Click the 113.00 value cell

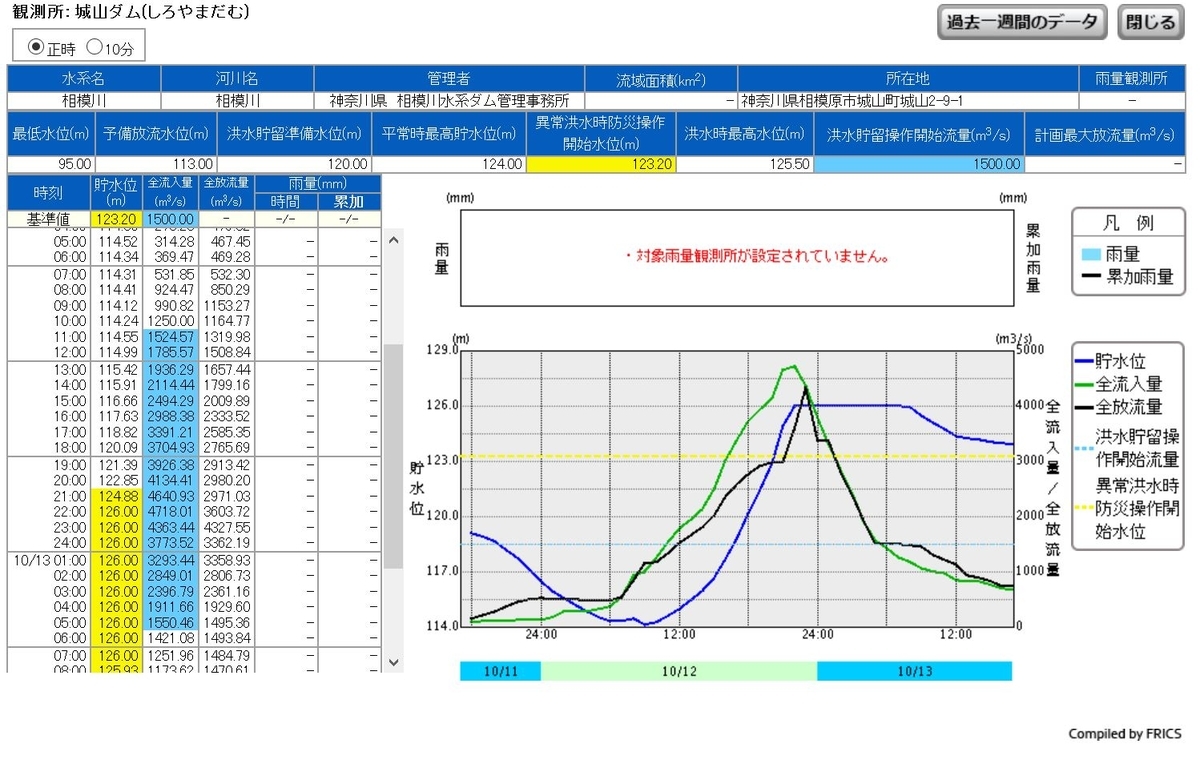click(x=157, y=164)
